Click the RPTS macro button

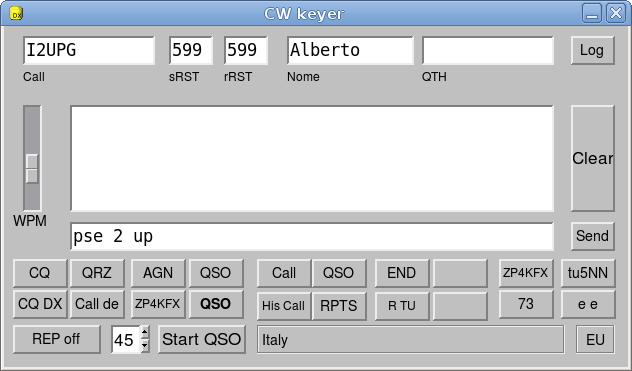339,306
